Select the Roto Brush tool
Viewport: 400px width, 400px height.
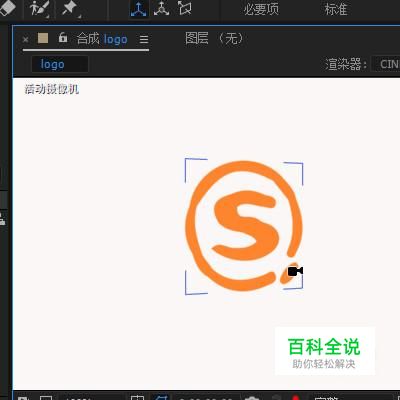pos(39,8)
